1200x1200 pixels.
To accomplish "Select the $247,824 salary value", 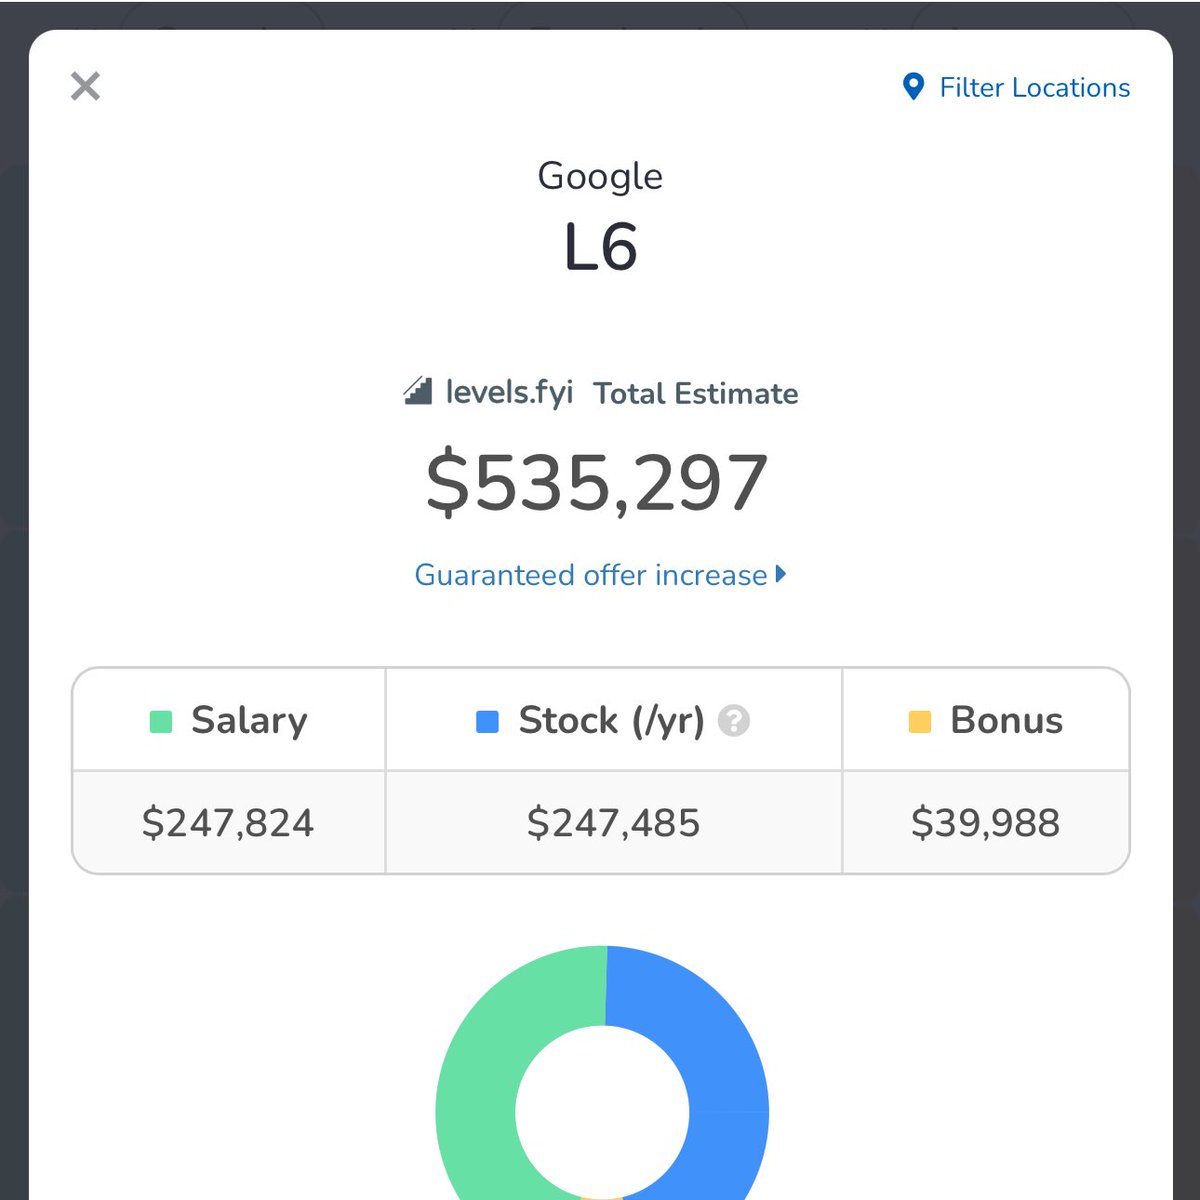I will (x=228, y=823).
